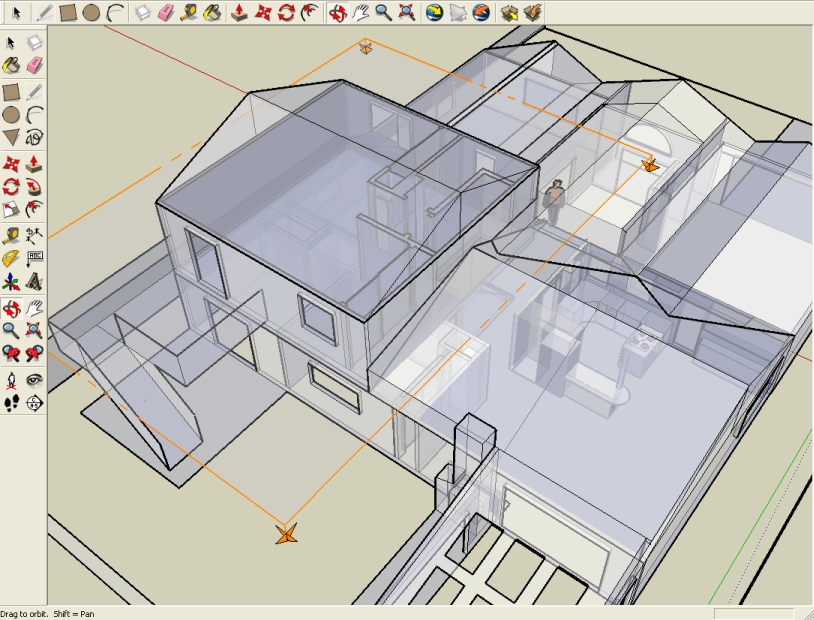Activate the Look Around eye tool

click(x=35, y=380)
